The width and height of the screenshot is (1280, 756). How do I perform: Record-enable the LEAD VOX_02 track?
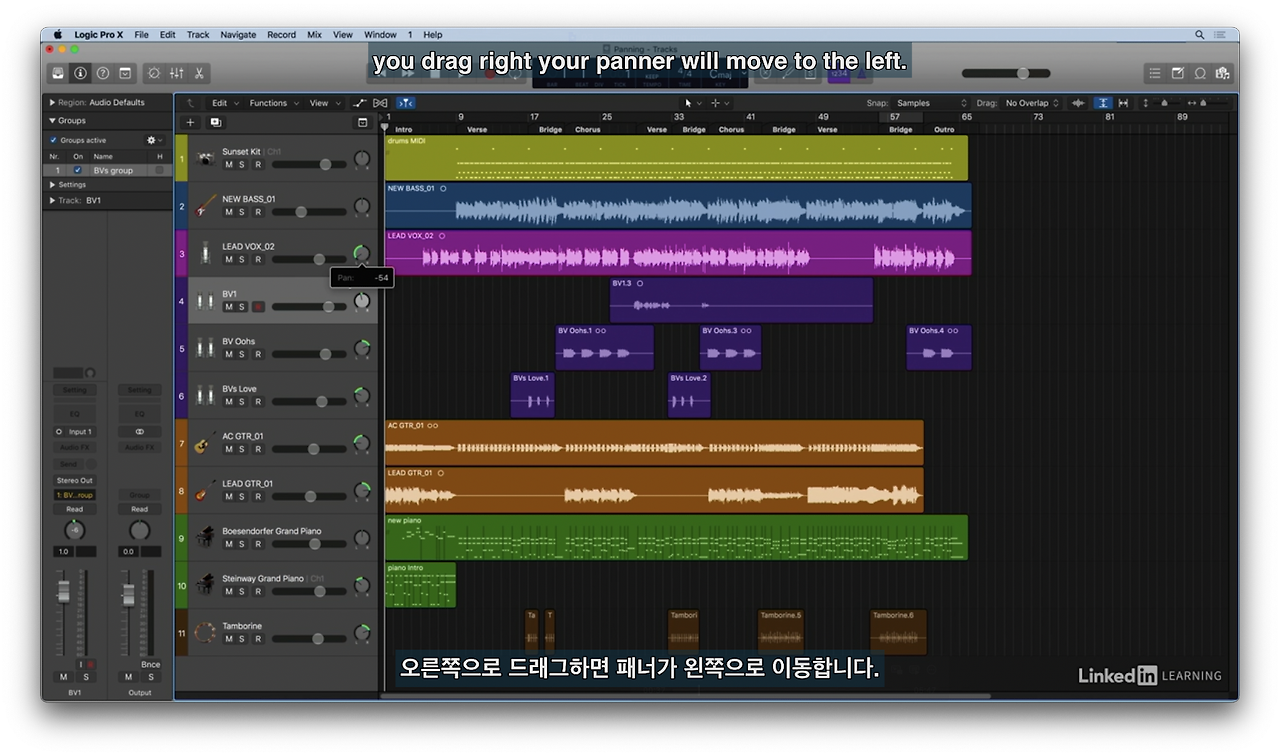(257, 259)
